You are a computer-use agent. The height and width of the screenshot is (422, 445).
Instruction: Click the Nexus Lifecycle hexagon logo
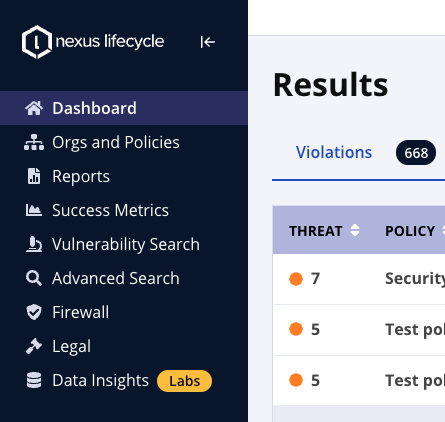[x=37, y=42]
